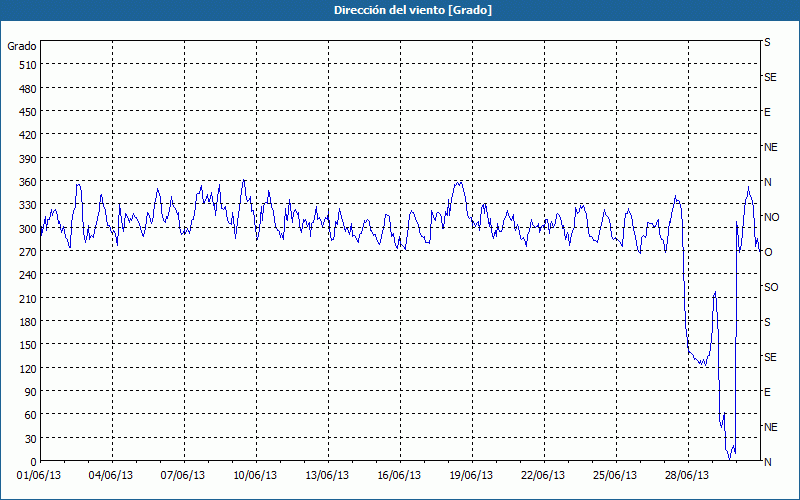800x500 pixels.
Task: Pick the 390 tick label on the left axis
Action: 28,159
